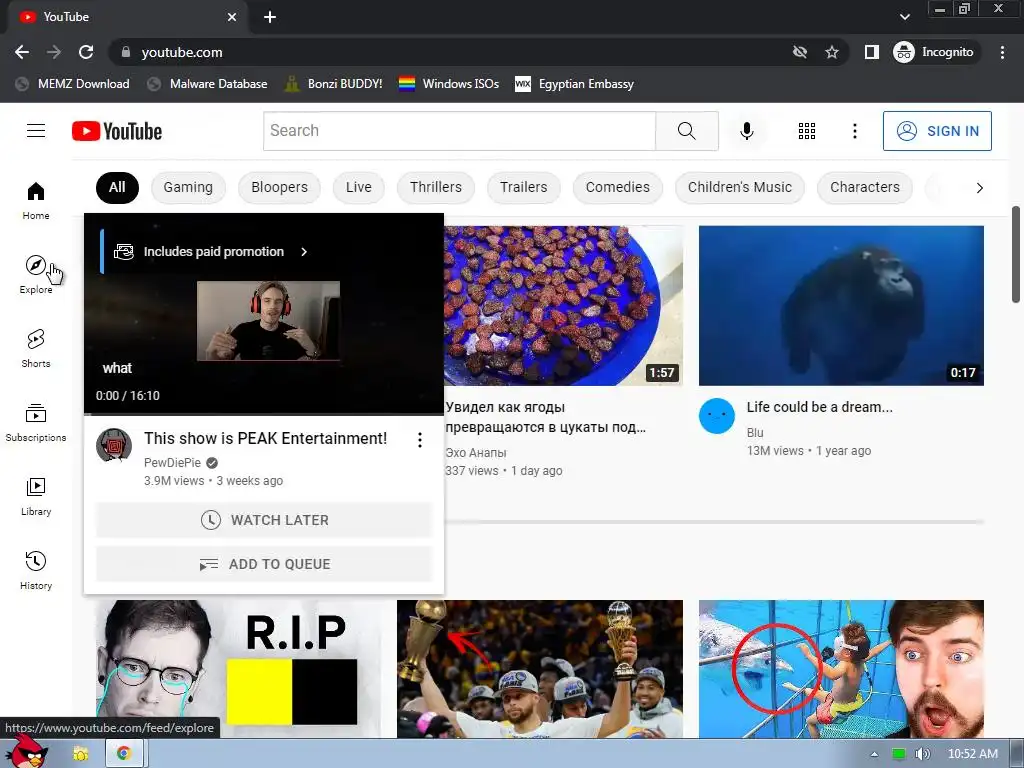Select the Thrillers filter chip
Viewport: 1024px width, 768px height.
[x=436, y=187]
